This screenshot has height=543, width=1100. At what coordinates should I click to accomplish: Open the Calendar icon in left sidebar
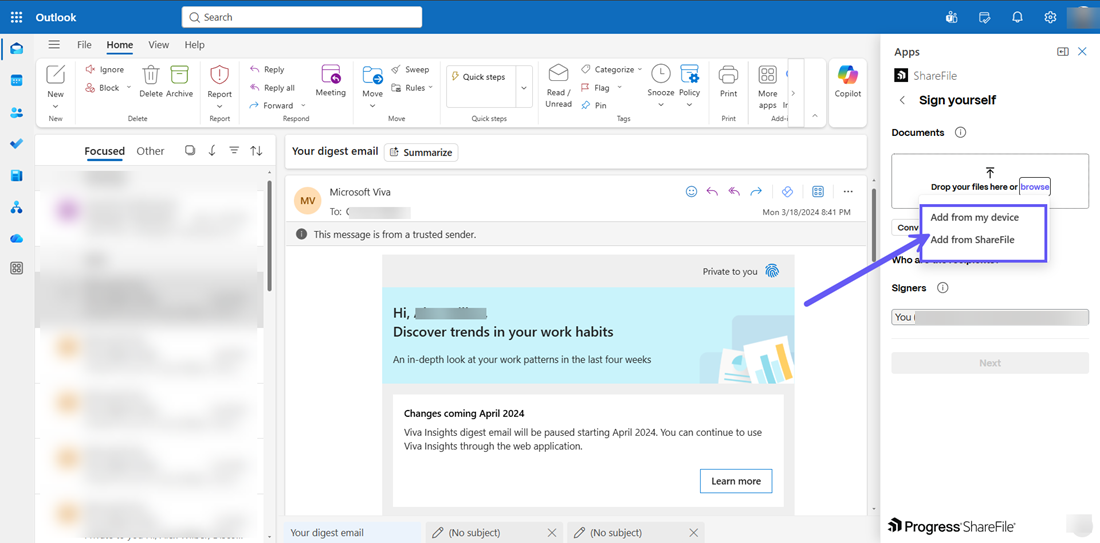[x=17, y=81]
